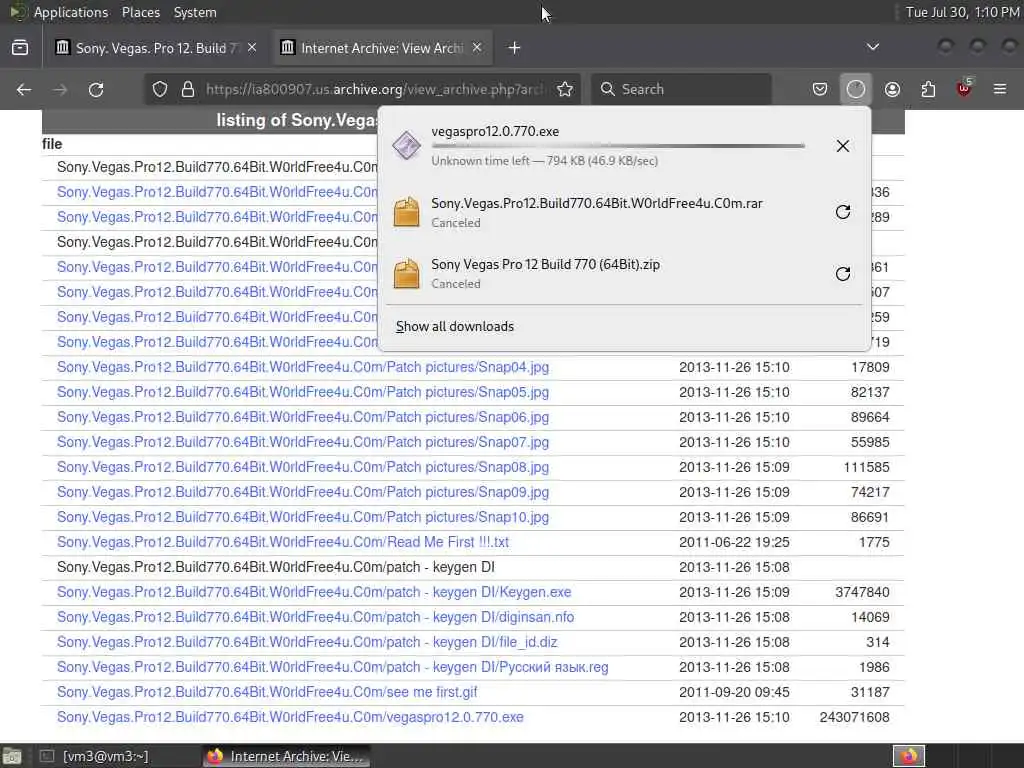Open the Snap08.jpg link
1024x768 pixels.
pyautogui.click(x=303, y=467)
